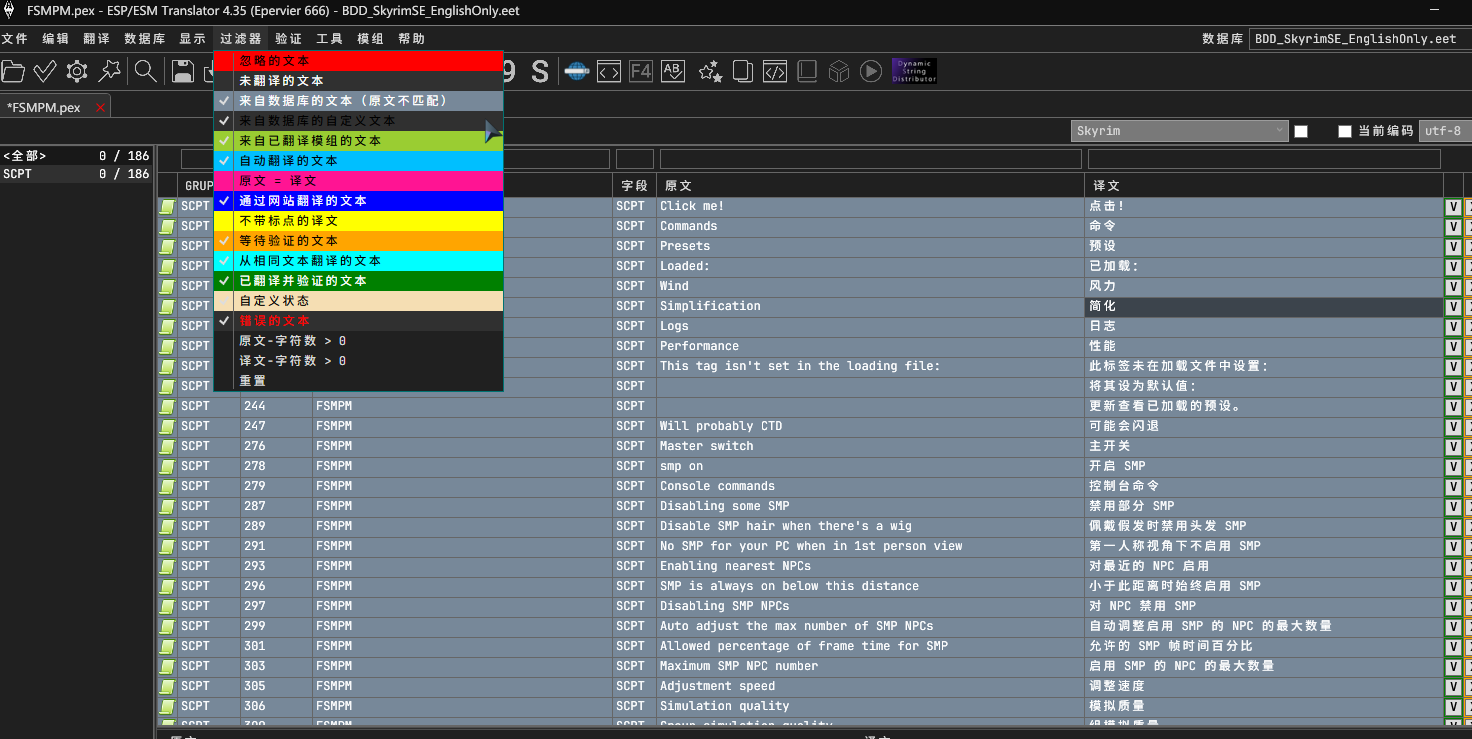Toggle 错误的文本 filter
The image size is (1472, 739).
(358, 321)
